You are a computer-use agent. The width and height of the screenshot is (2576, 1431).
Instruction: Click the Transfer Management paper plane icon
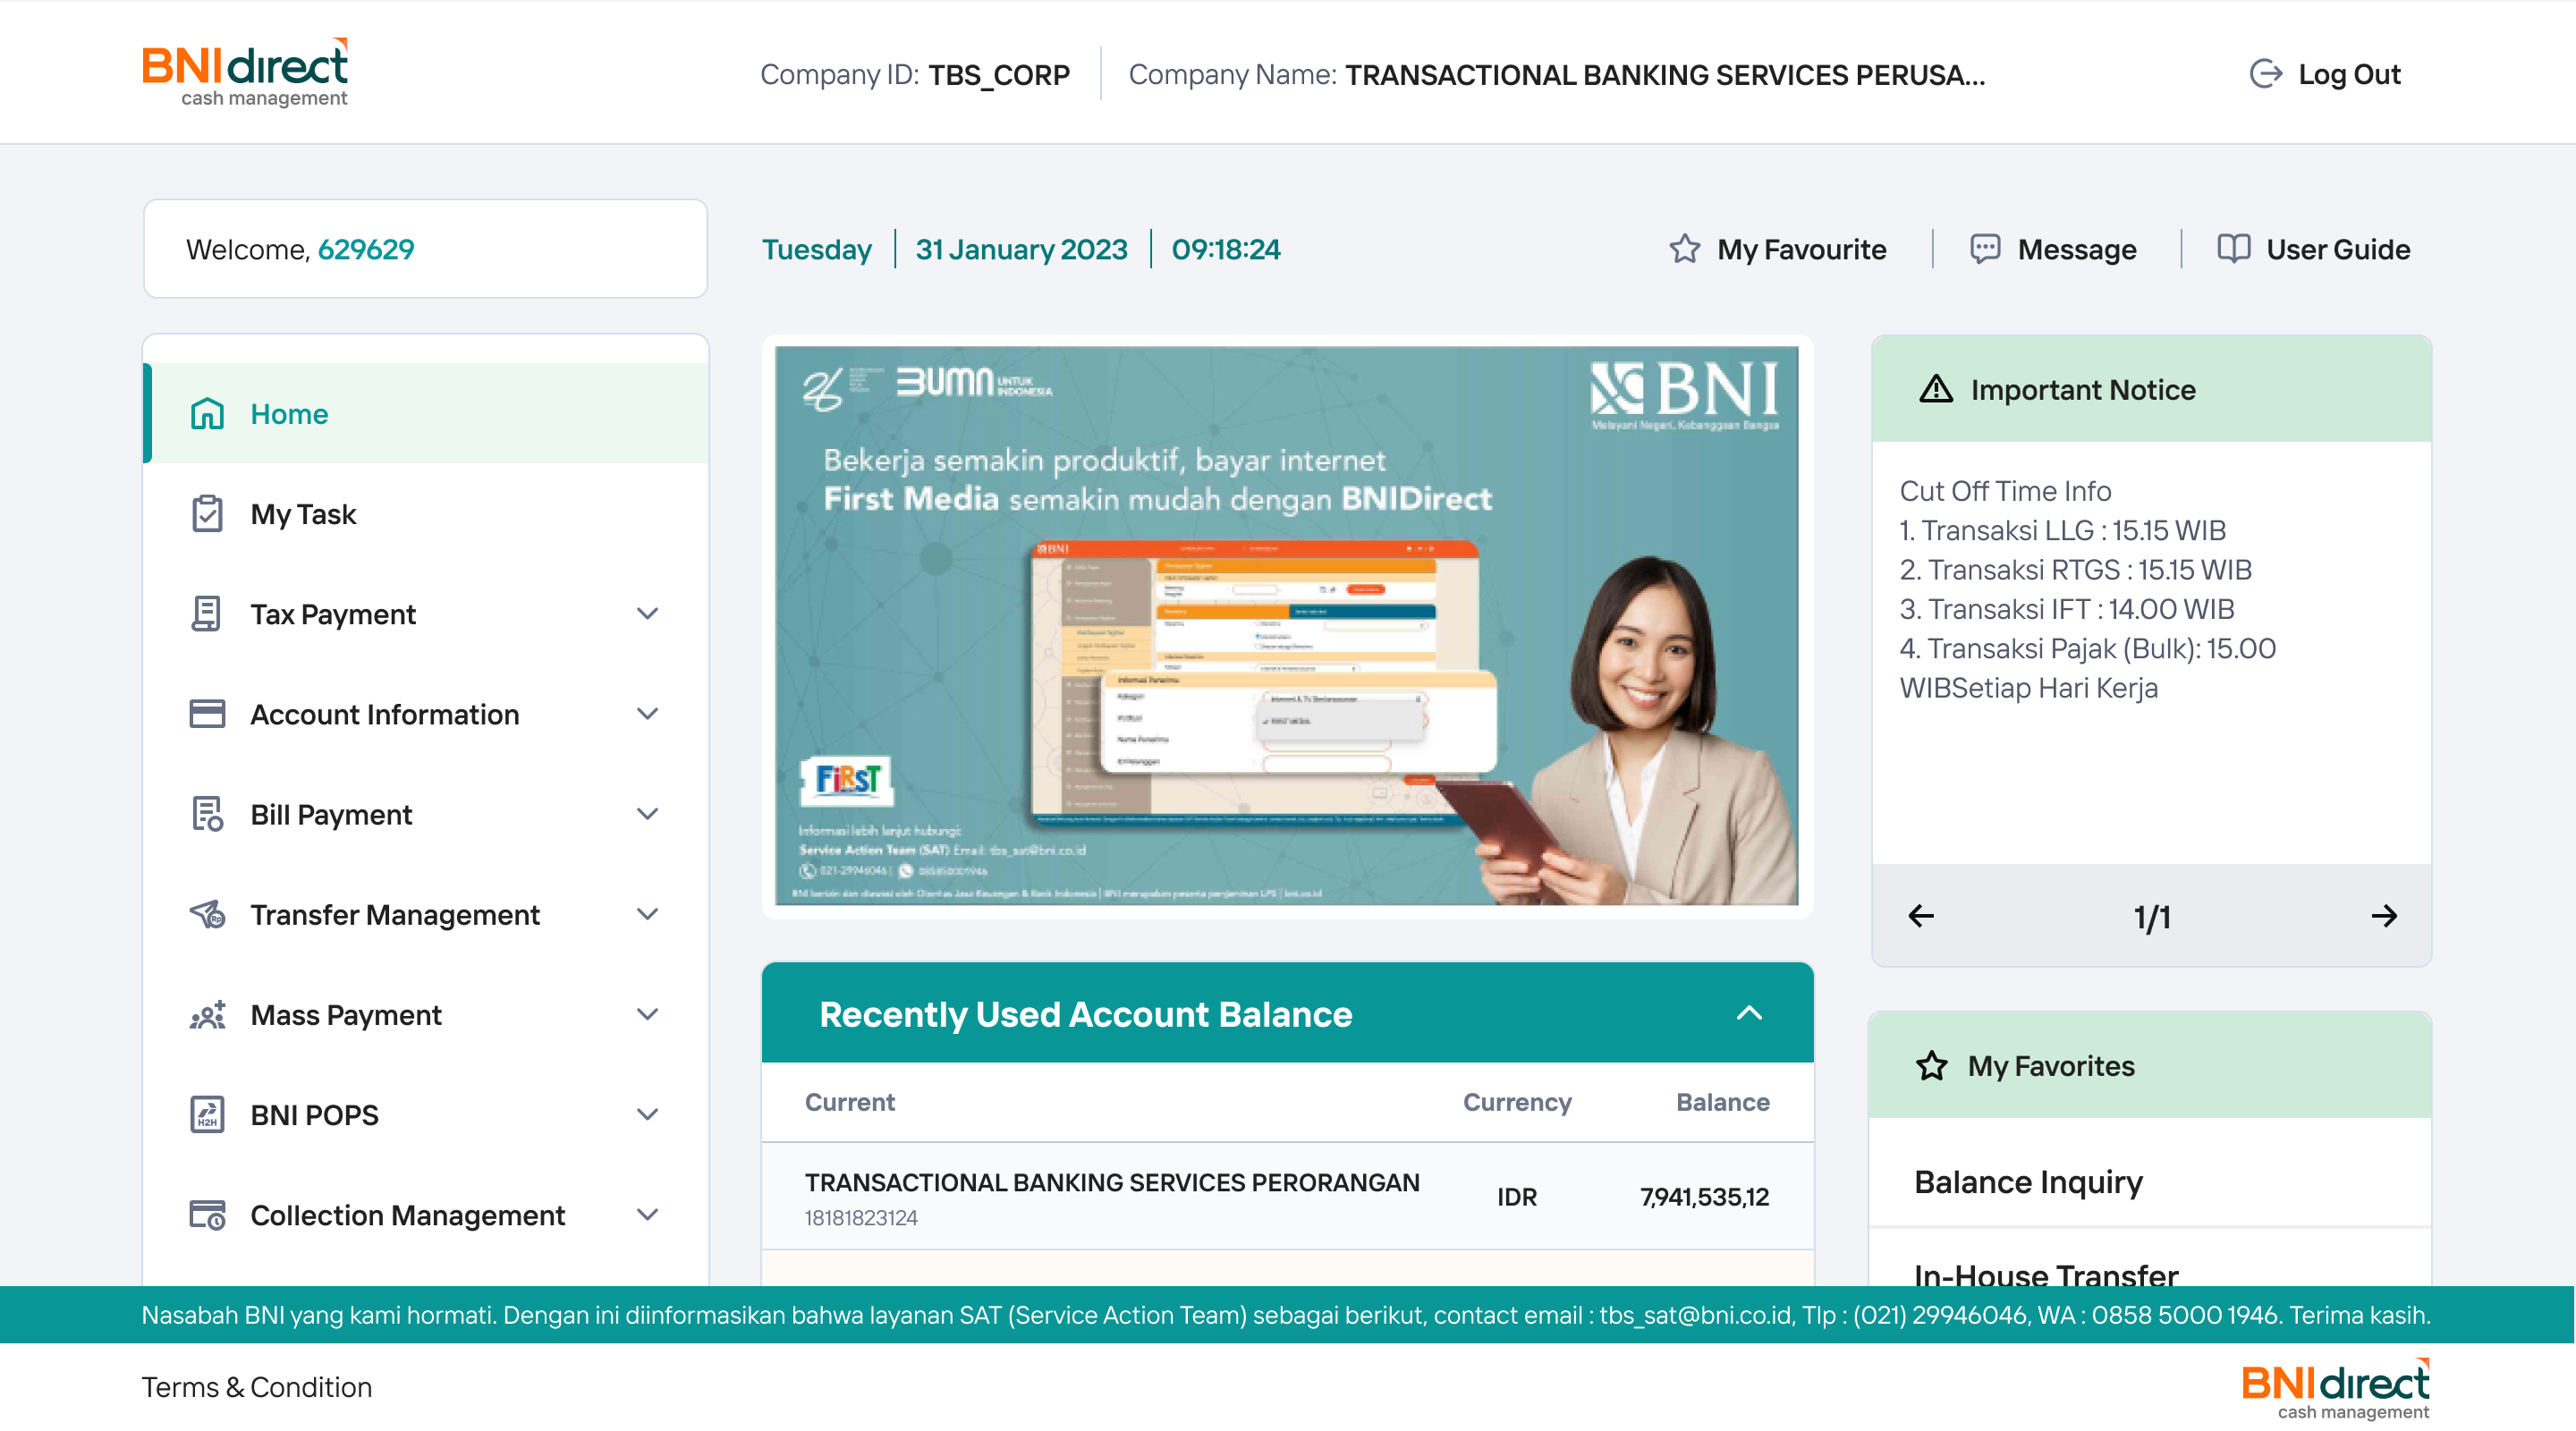click(x=207, y=913)
